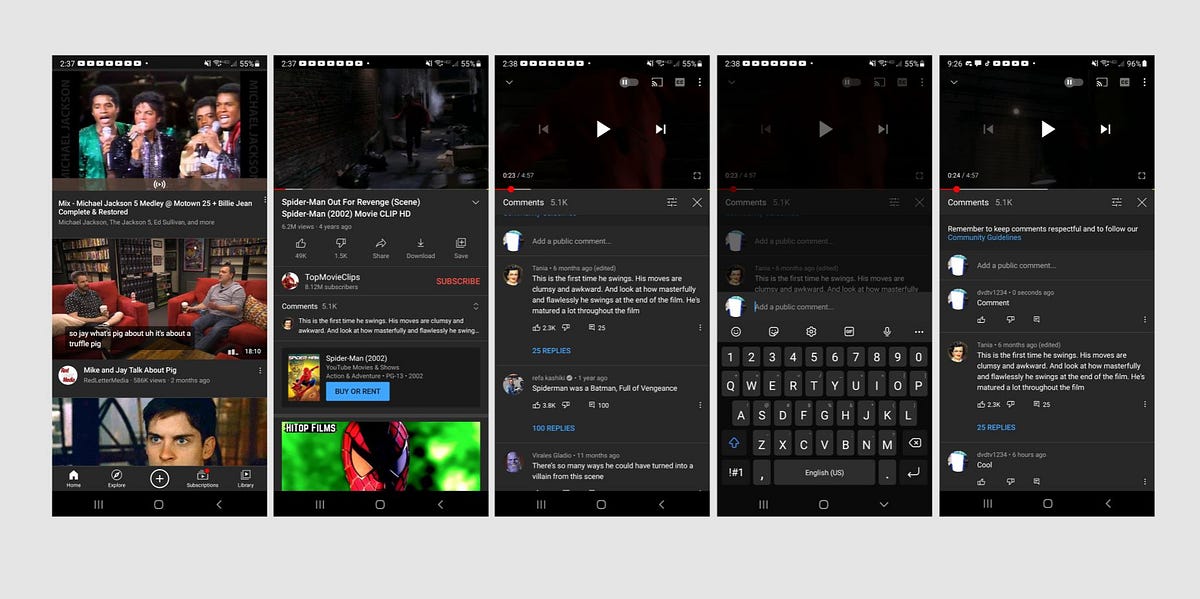Tap the GIF icon in the comment toolbar

(851, 331)
